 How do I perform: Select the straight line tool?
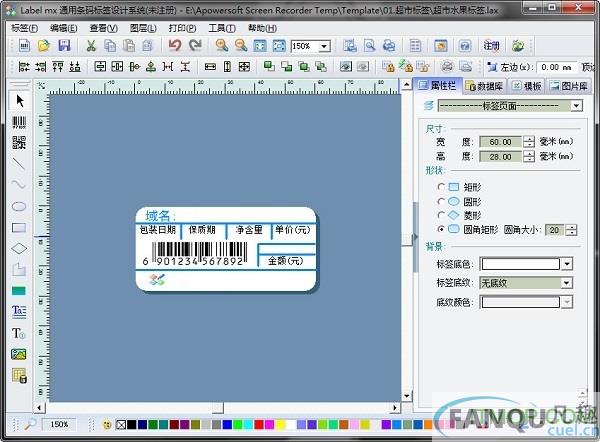[19, 164]
